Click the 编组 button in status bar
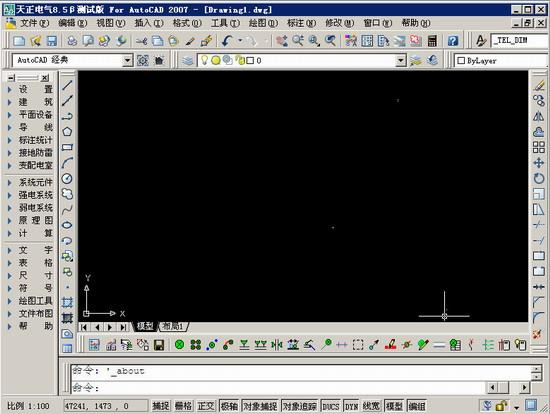 [417, 406]
